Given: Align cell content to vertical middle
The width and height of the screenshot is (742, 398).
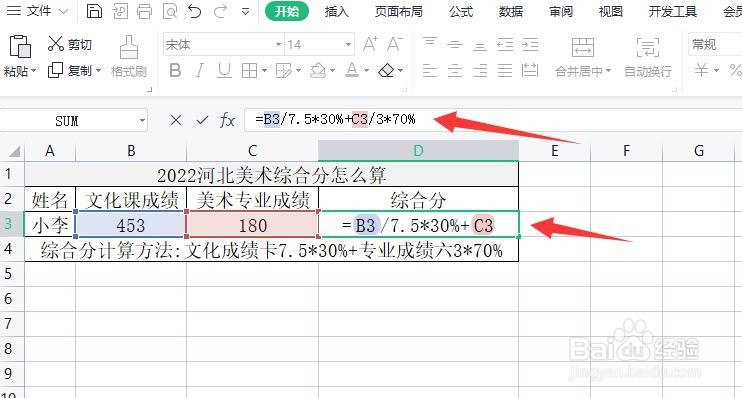Looking at the screenshot, I should point(455,44).
